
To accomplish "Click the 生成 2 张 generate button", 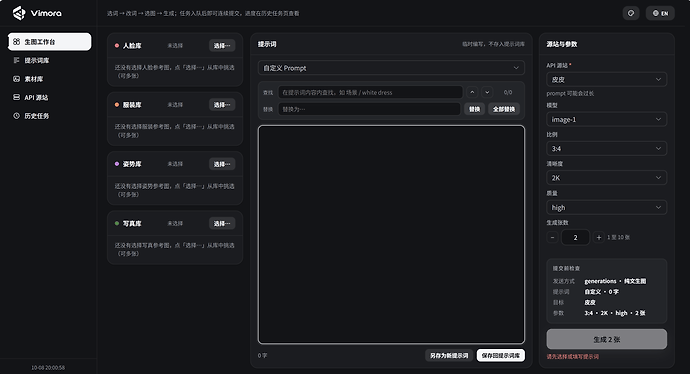I will click(606, 339).
